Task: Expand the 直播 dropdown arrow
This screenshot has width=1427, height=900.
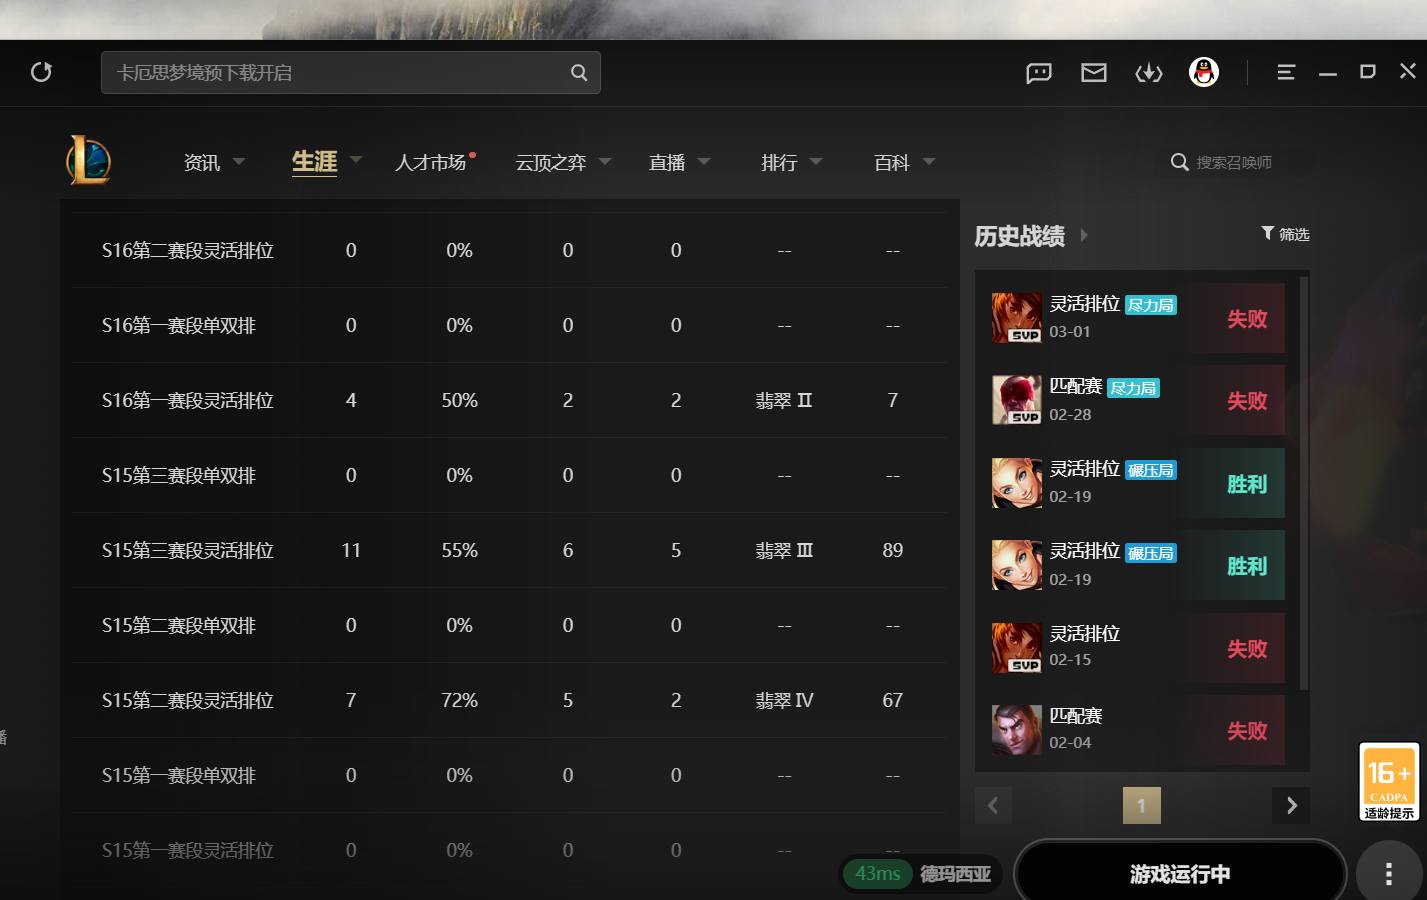Action: click(x=704, y=161)
